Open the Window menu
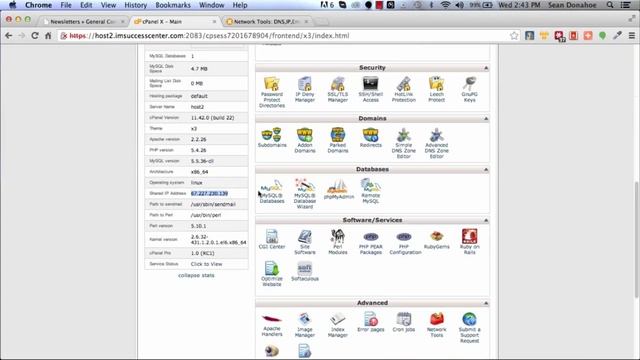Viewport: 640px width, 360px height. click(x=211, y=5)
